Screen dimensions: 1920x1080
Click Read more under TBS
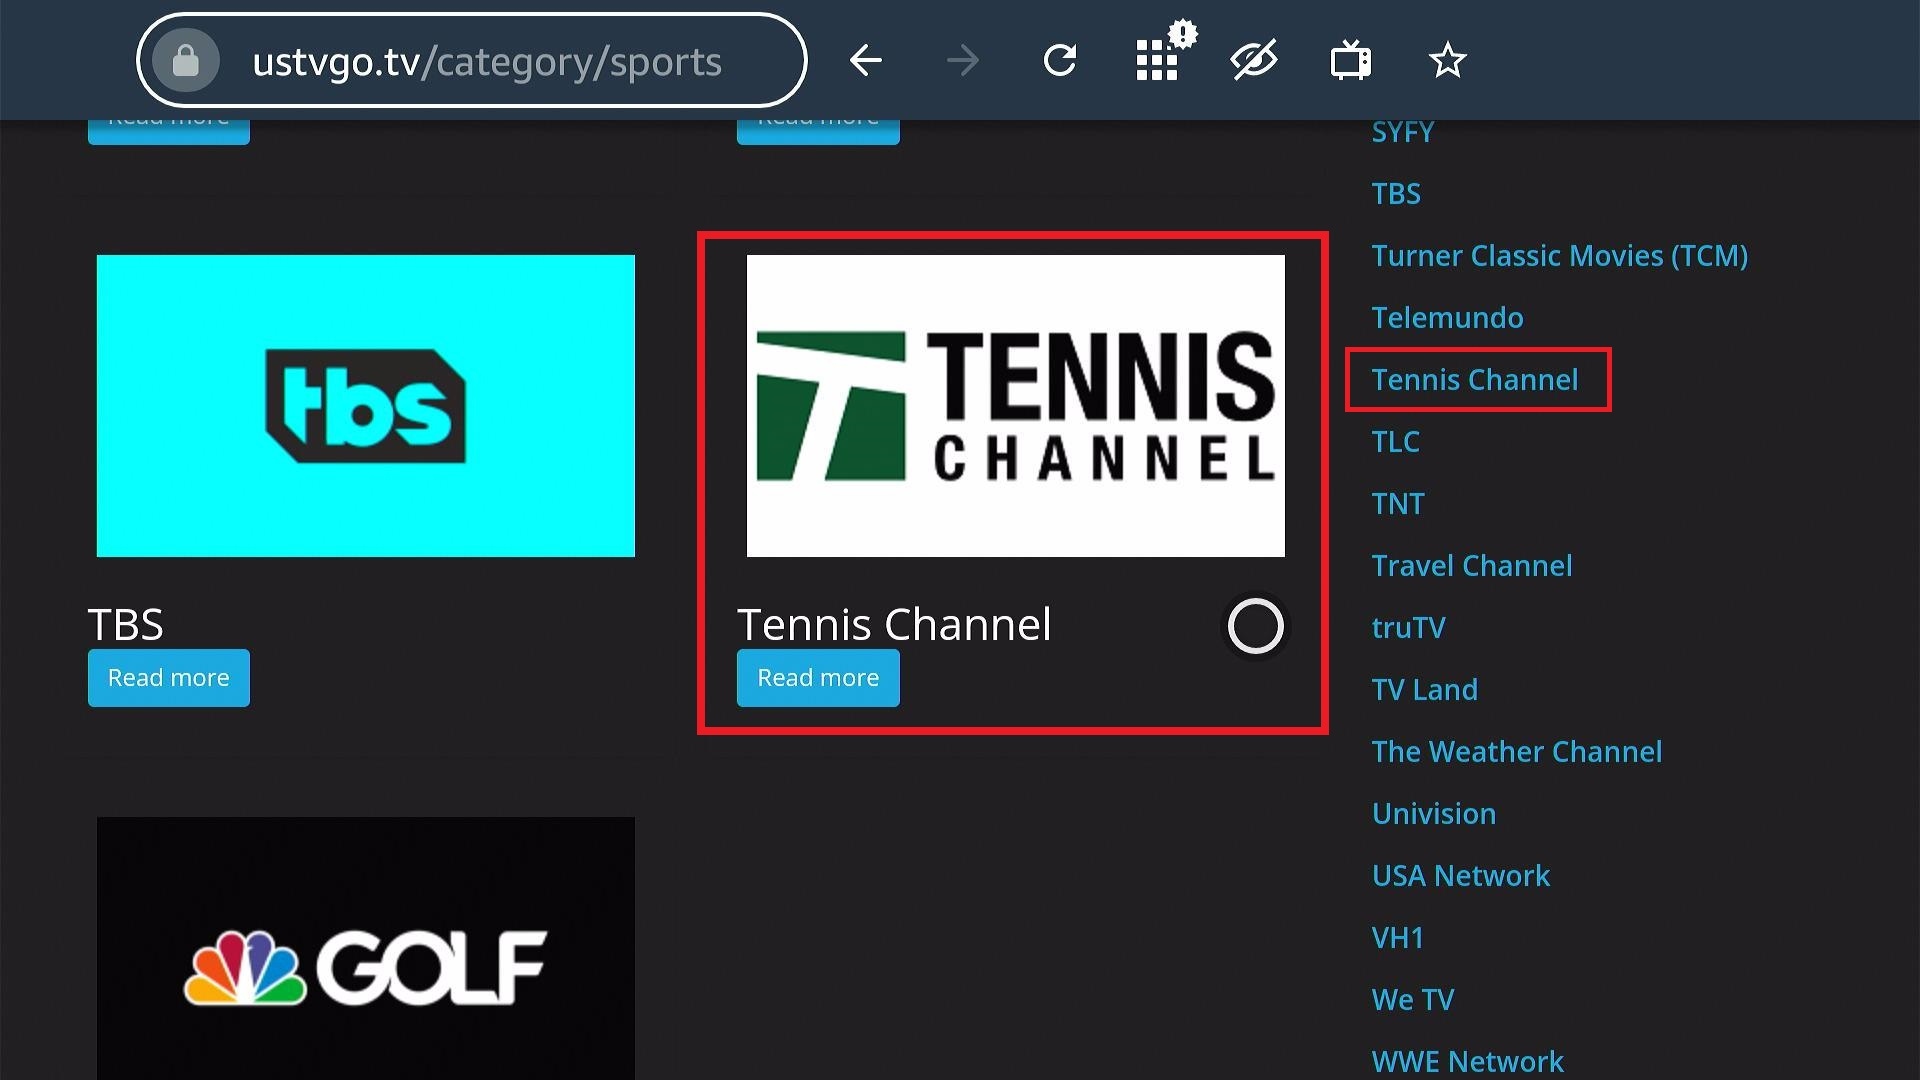click(168, 678)
